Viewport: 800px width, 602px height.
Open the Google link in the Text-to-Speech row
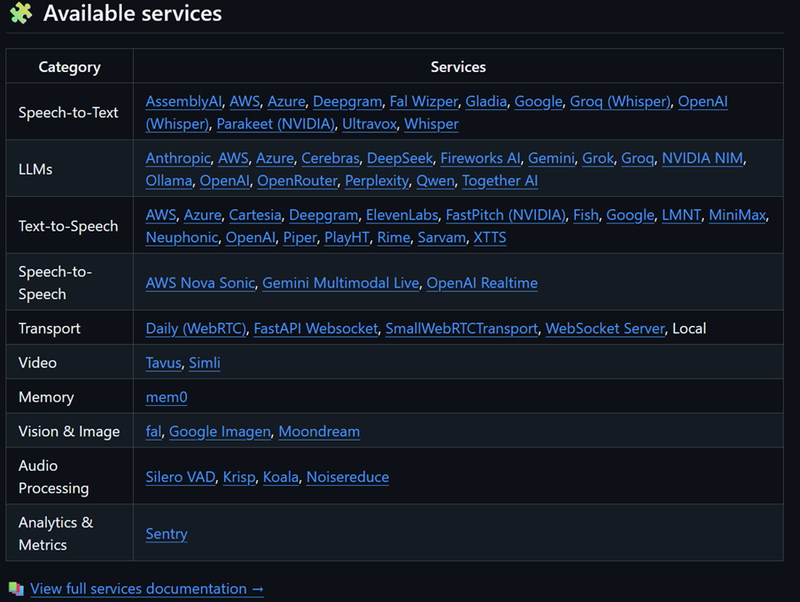pos(630,215)
